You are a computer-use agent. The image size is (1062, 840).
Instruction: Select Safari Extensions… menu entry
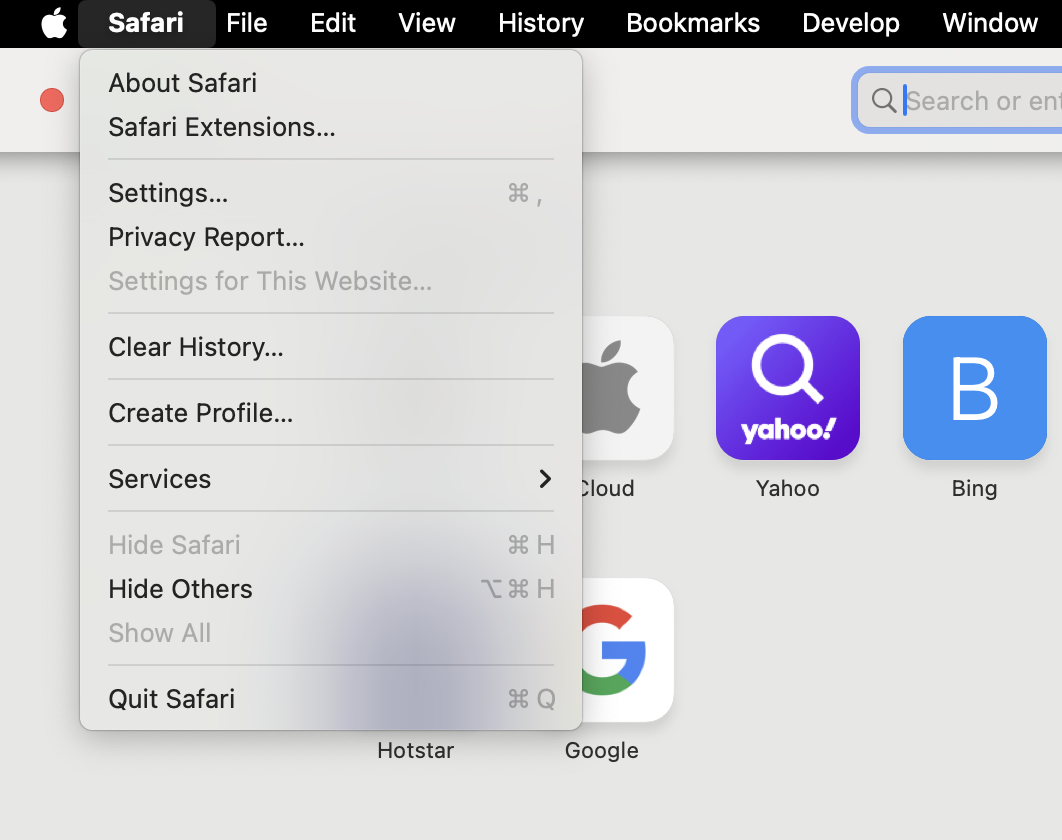[x=331, y=127]
